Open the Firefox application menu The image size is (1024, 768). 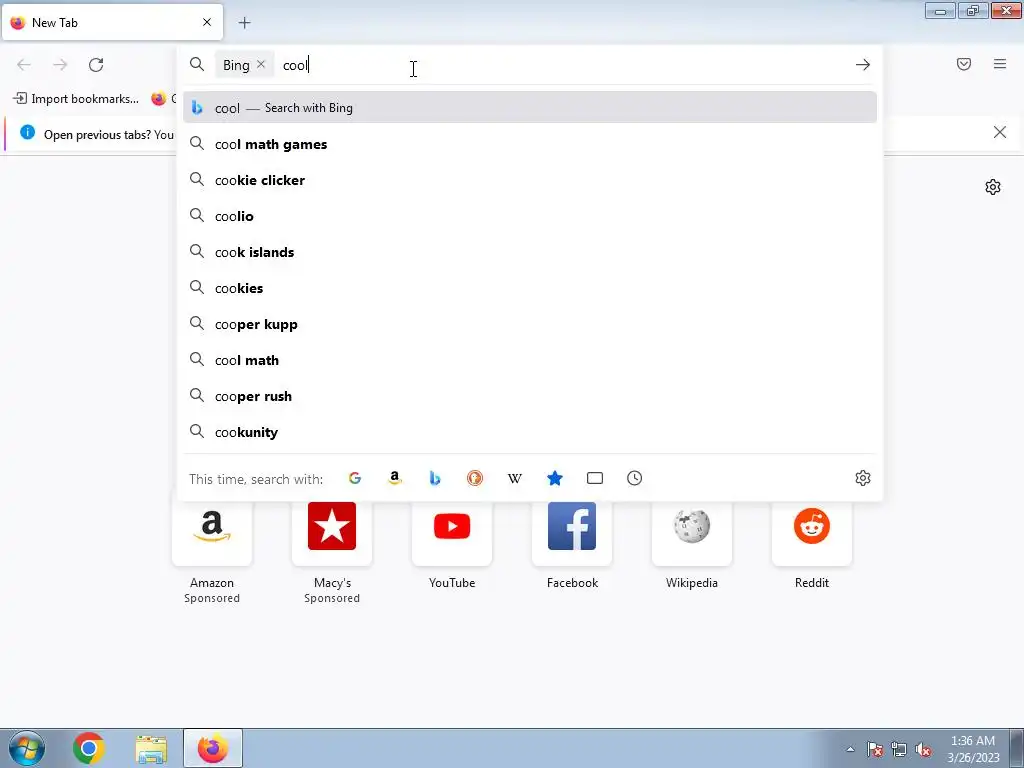(999, 64)
